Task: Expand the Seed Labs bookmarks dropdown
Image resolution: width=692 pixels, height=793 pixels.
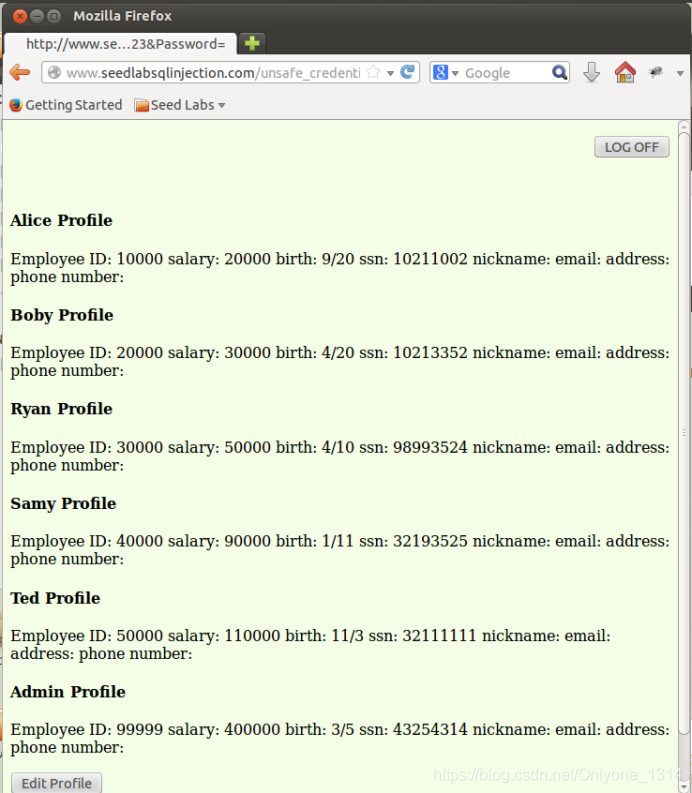Action: tap(222, 106)
